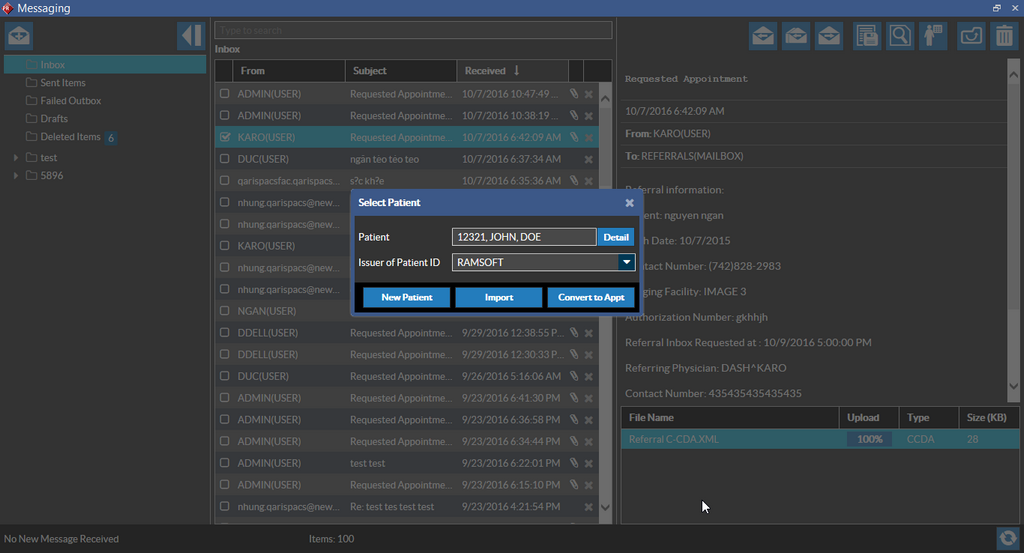Click the patient appointment icon in toolbar

(932, 36)
